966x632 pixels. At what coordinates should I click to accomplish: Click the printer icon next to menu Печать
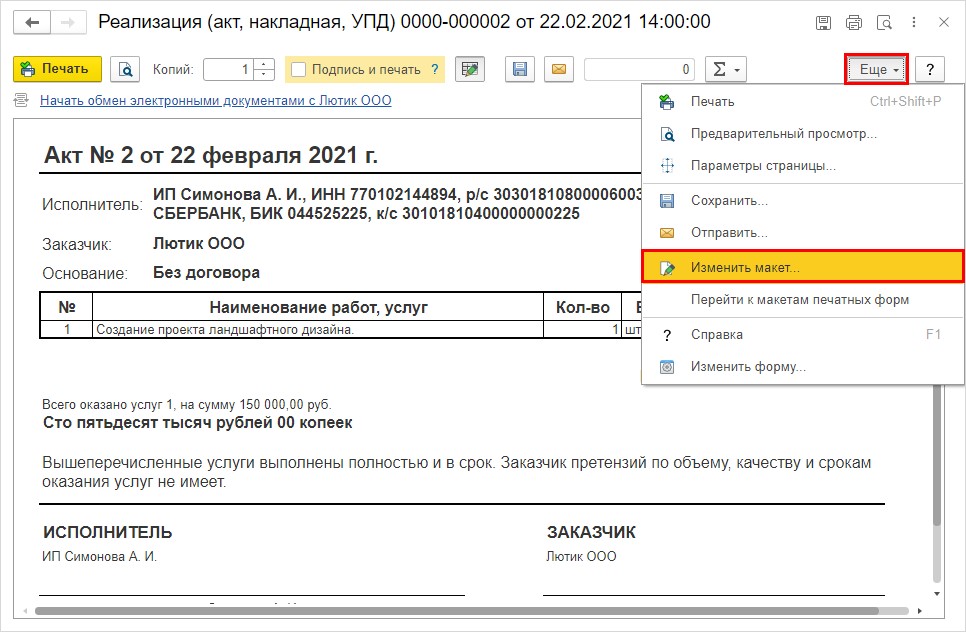(x=667, y=102)
